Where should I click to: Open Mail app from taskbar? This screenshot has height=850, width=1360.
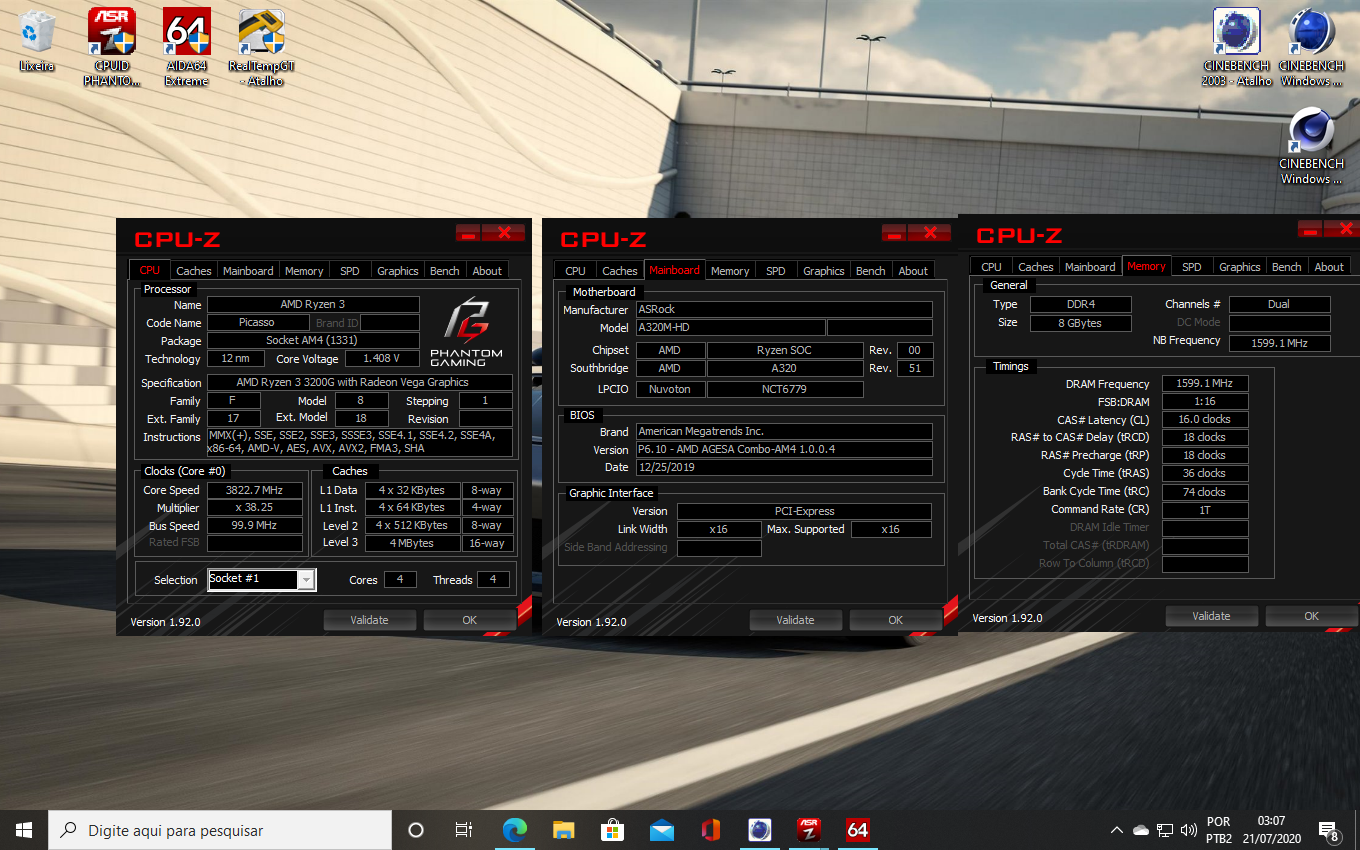point(662,830)
